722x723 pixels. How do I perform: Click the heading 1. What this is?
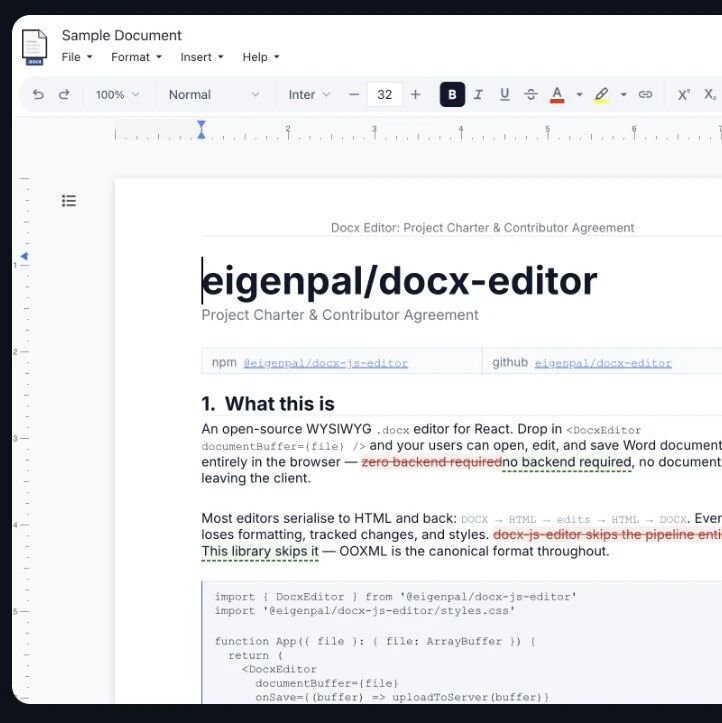(268, 404)
